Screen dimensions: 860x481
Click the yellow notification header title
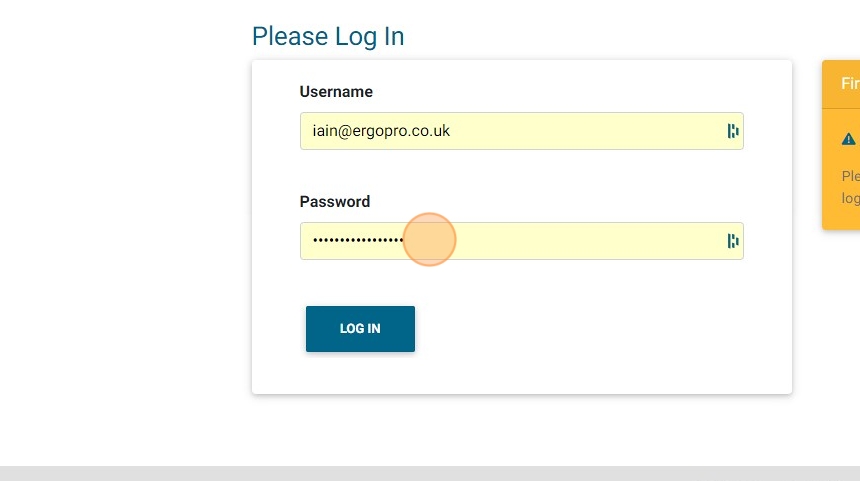point(850,84)
